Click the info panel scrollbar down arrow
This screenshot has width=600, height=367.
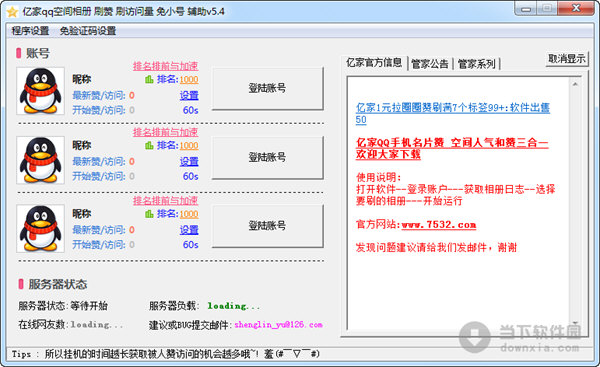[x=575, y=324]
